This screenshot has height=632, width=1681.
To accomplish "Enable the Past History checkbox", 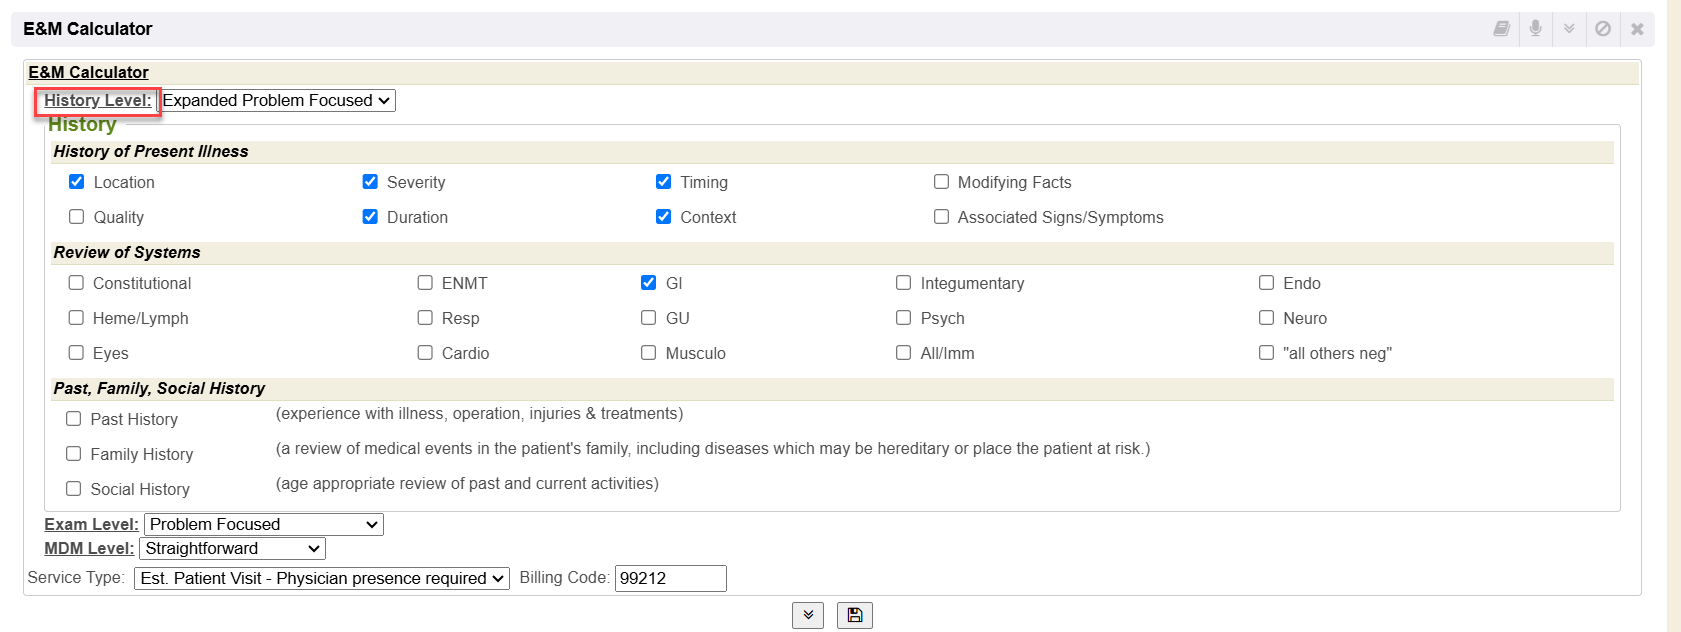I will coord(74,419).
